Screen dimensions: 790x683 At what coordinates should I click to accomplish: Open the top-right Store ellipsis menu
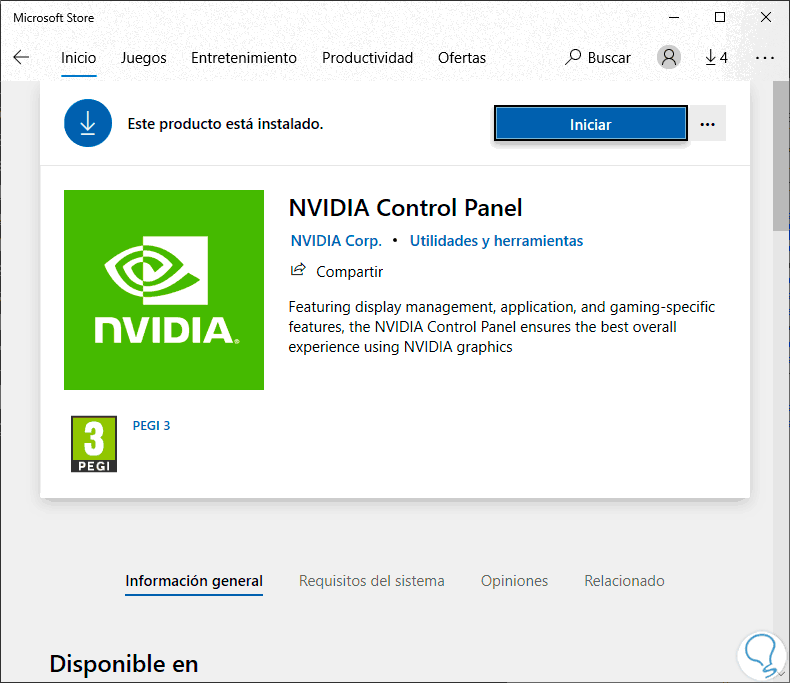point(765,58)
